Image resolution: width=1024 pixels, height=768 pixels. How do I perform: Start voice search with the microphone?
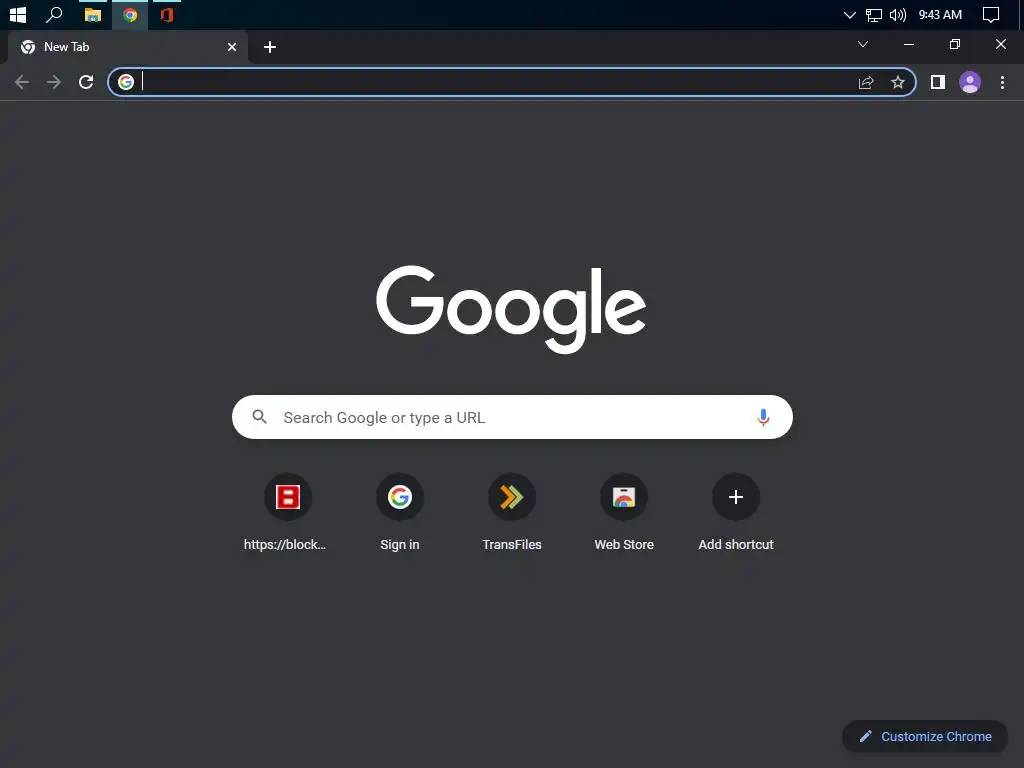(763, 417)
